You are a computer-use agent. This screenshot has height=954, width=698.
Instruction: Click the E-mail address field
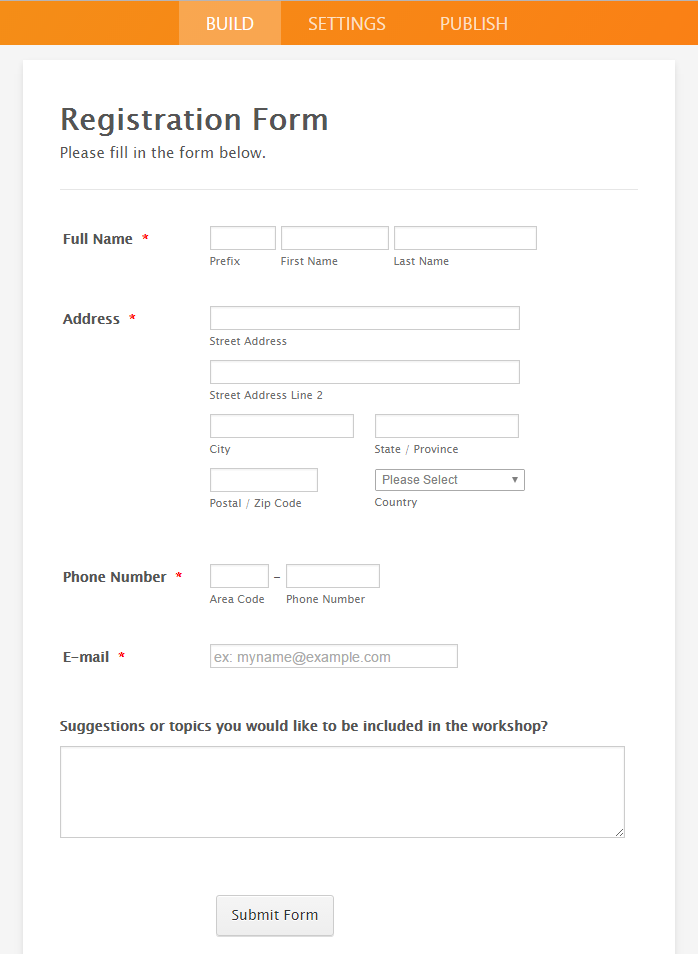point(333,656)
